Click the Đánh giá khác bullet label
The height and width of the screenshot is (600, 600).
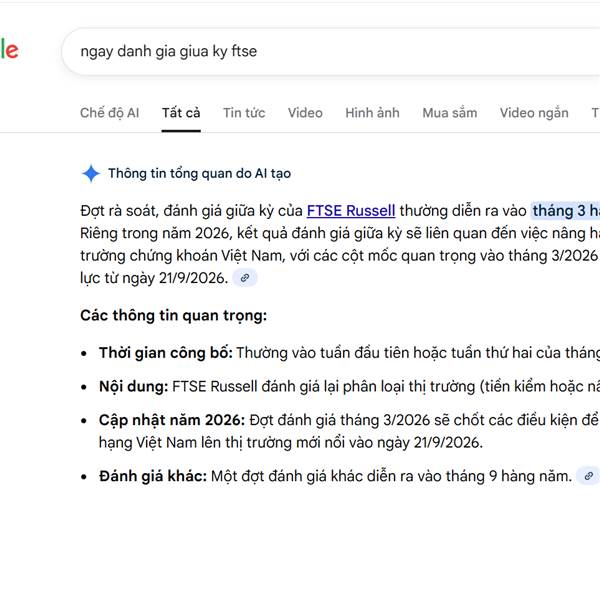(x=153, y=476)
